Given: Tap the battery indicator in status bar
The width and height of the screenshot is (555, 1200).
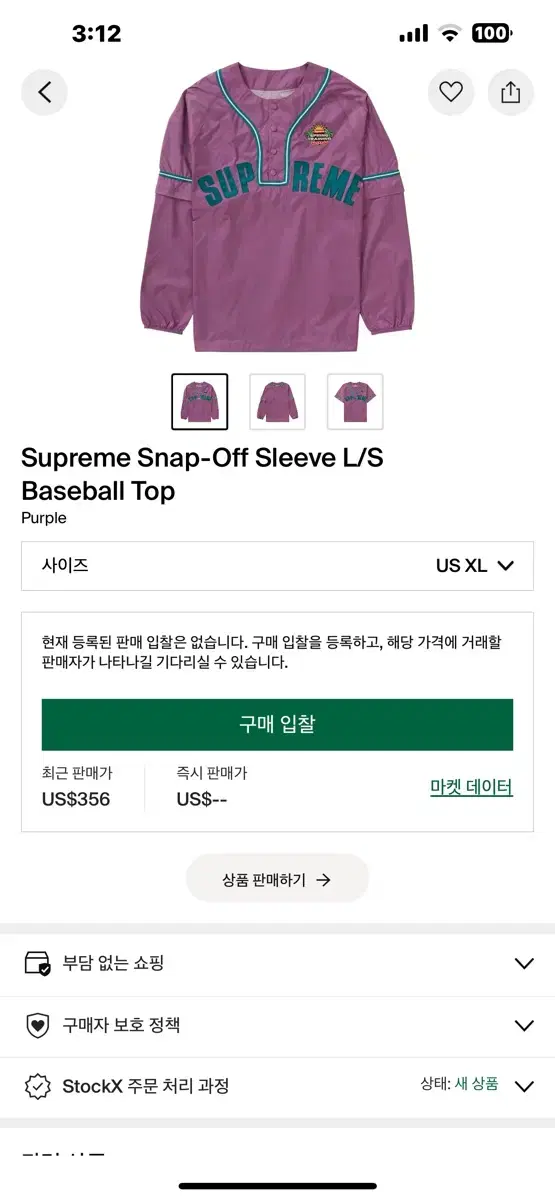Looking at the screenshot, I should 492,34.
